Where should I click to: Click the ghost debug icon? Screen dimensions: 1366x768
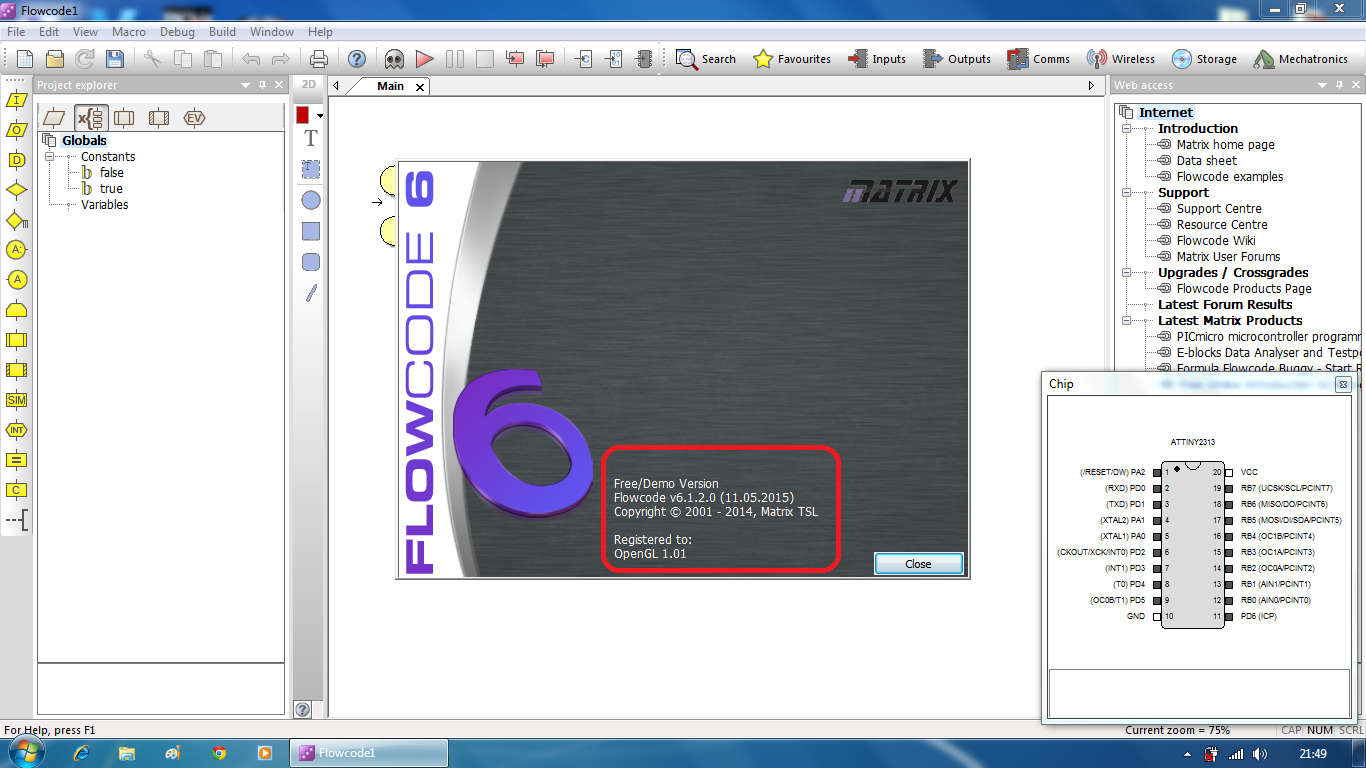click(x=394, y=59)
